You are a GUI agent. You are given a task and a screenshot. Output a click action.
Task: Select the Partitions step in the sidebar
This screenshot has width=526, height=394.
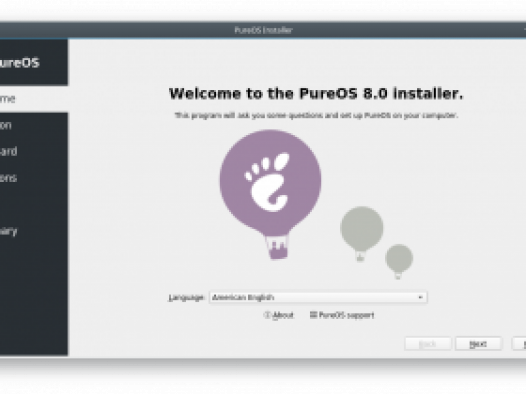pyautogui.click(x=34, y=178)
